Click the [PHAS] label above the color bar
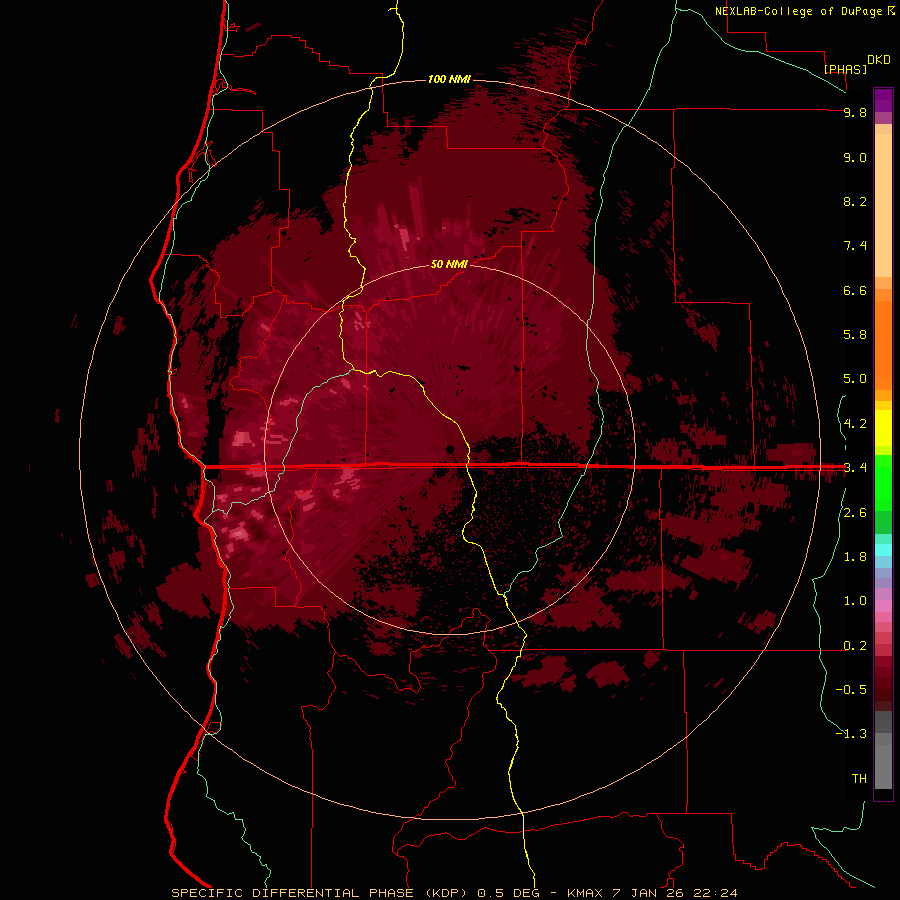Image resolution: width=900 pixels, height=900 pixels. [845, 69]
